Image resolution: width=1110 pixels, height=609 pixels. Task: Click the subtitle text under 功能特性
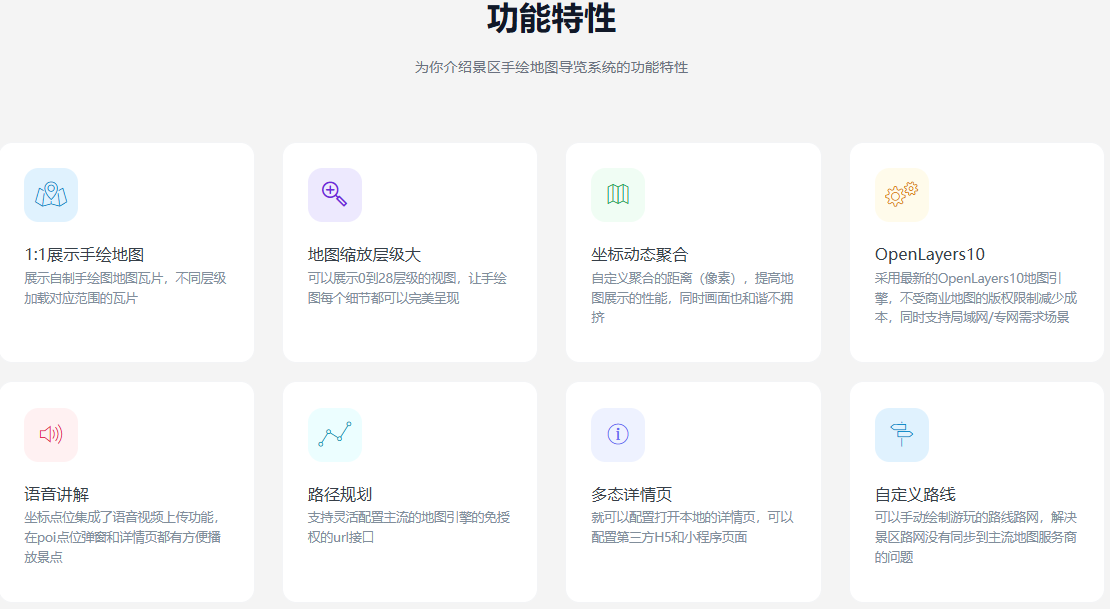click(551, 67)
